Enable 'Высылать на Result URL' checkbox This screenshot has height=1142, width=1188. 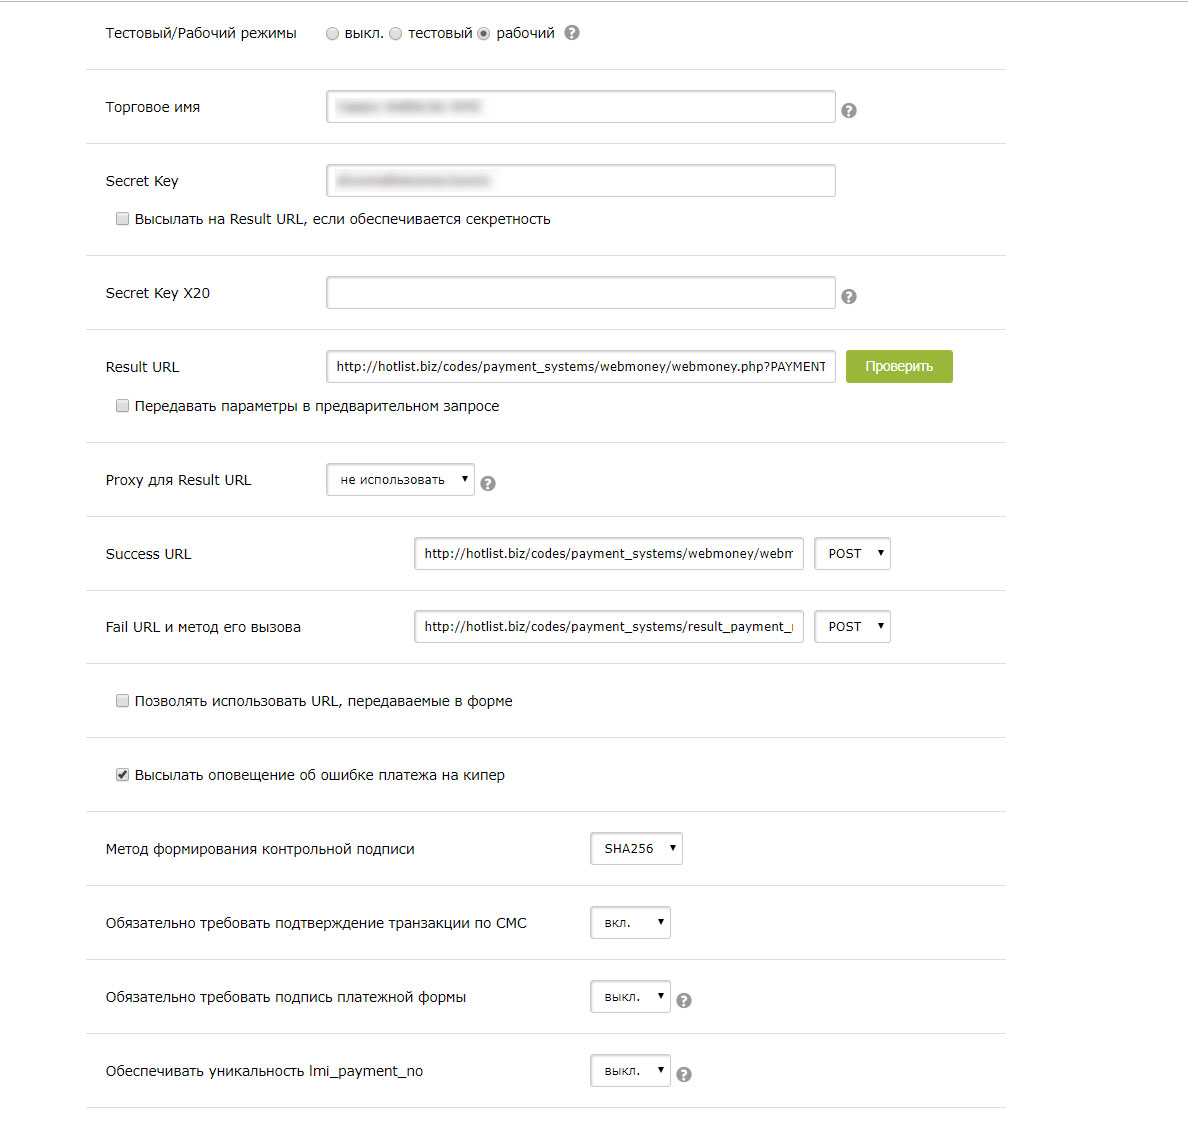[x=122, y=219]
